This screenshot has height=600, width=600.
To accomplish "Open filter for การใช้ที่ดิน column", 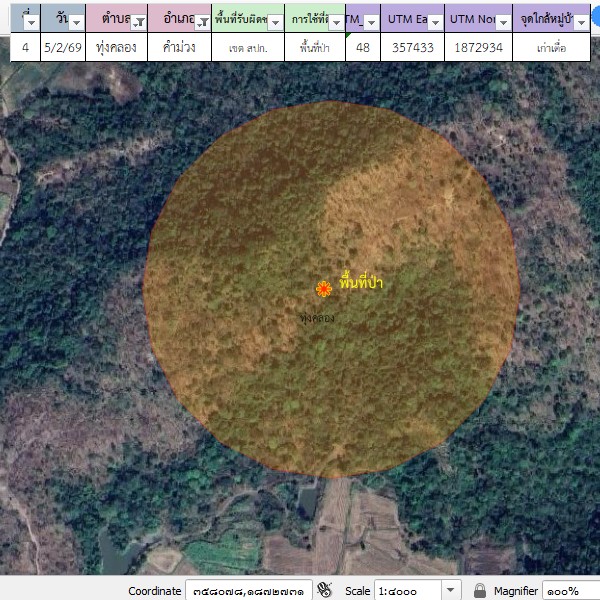I will point(336,22).
